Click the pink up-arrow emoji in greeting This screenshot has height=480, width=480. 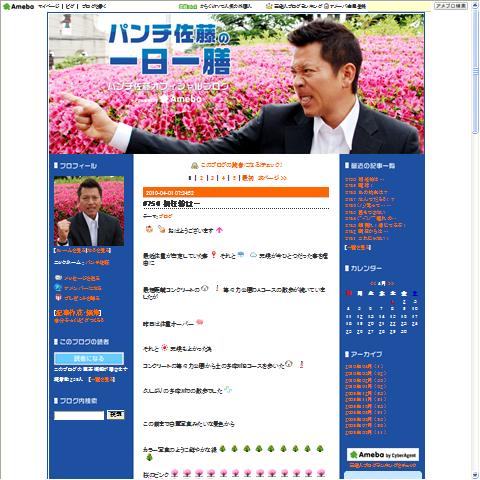coord(219,230)
